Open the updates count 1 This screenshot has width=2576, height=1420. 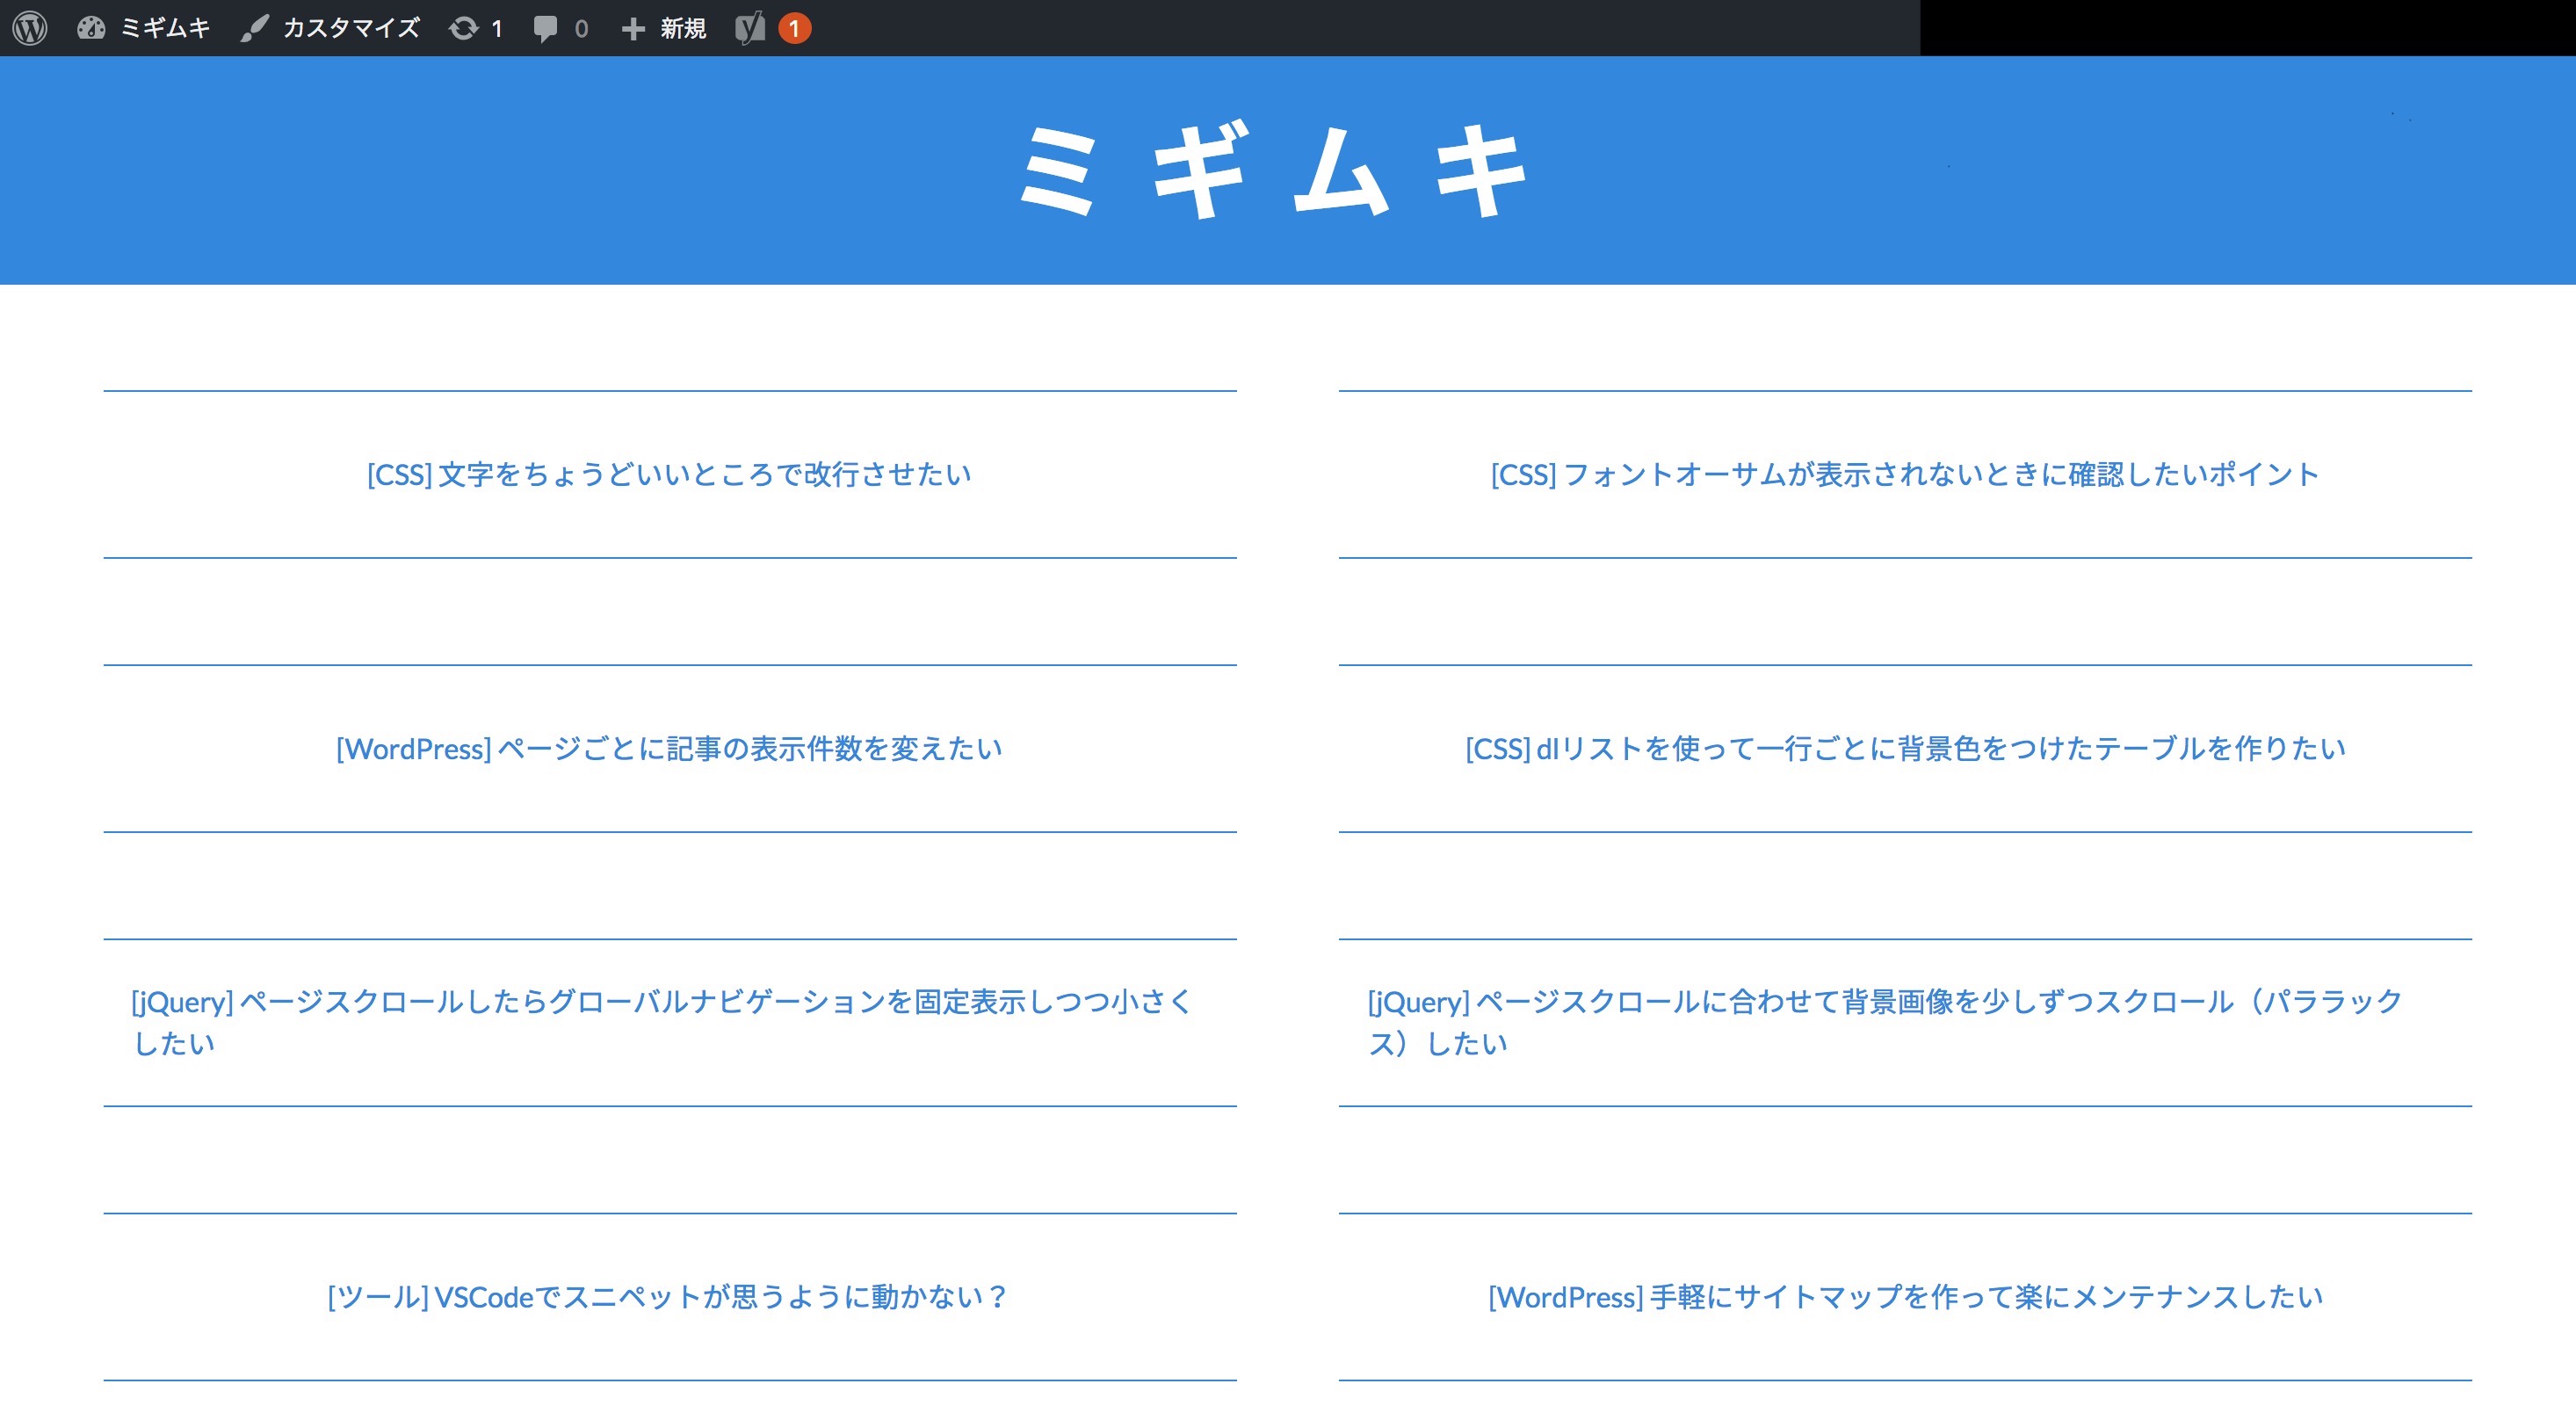pyautogui.click(x=496, y=29)
